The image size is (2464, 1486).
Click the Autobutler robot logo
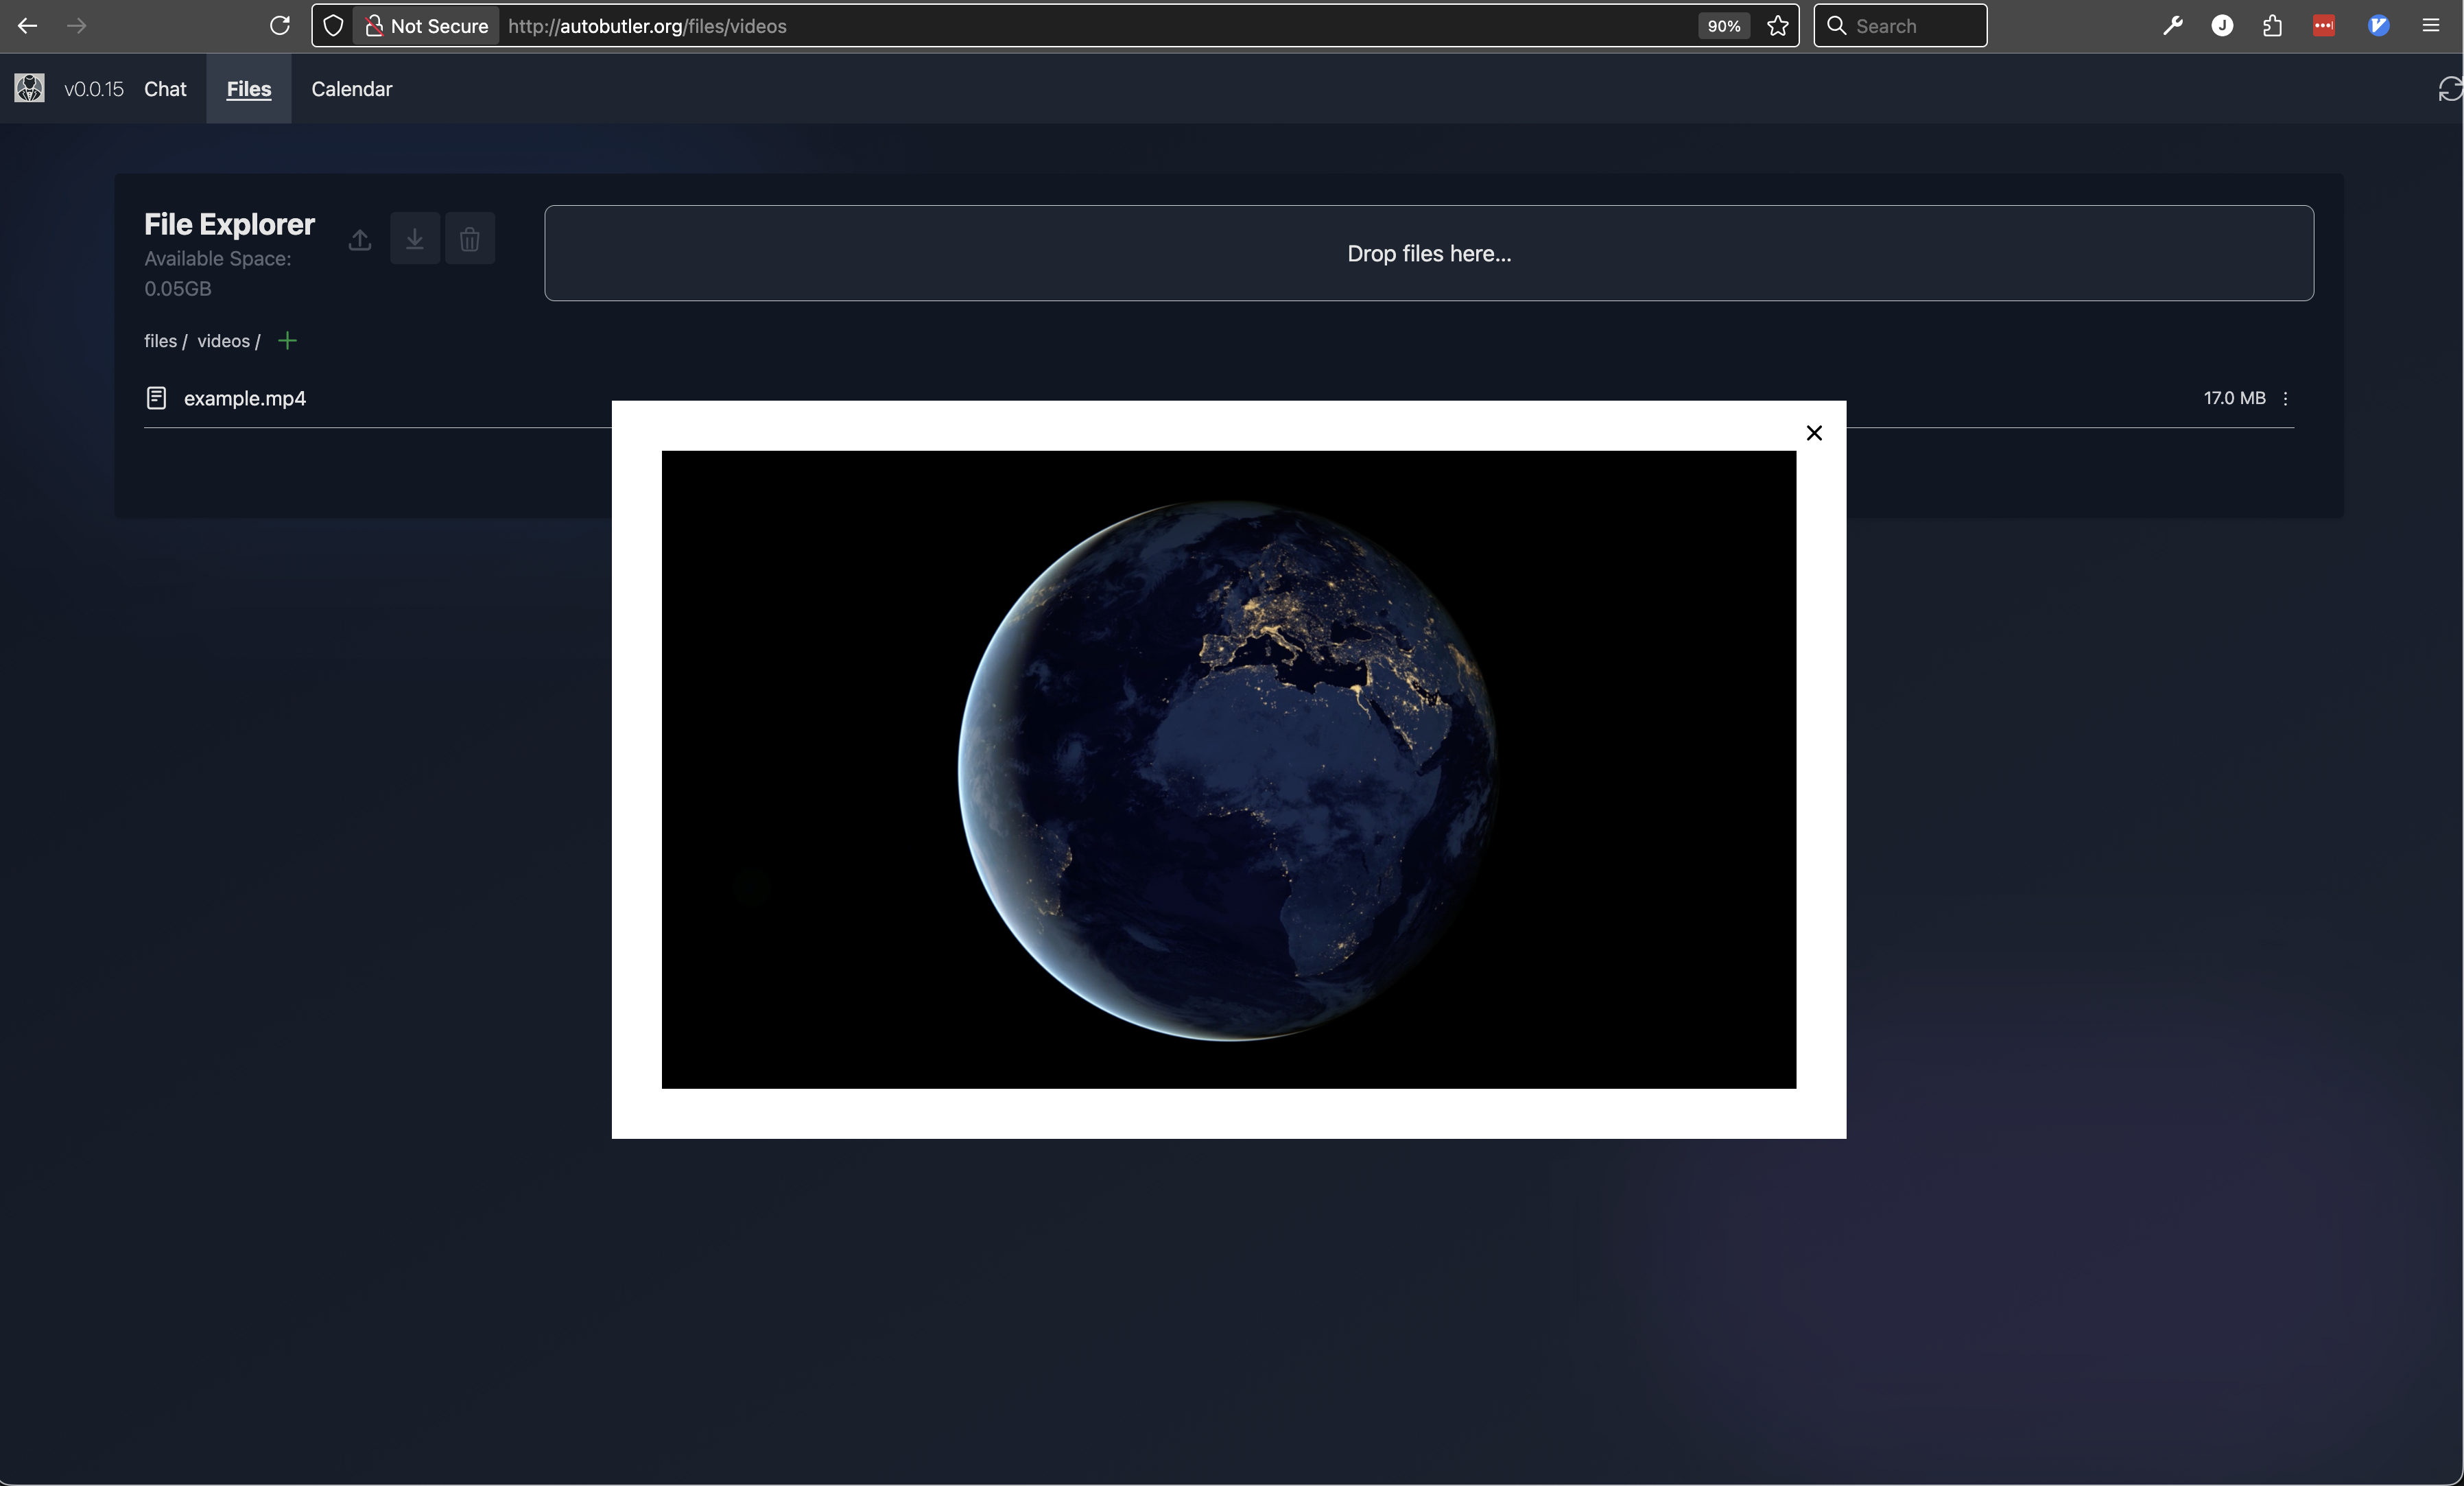tap(29, 89)
